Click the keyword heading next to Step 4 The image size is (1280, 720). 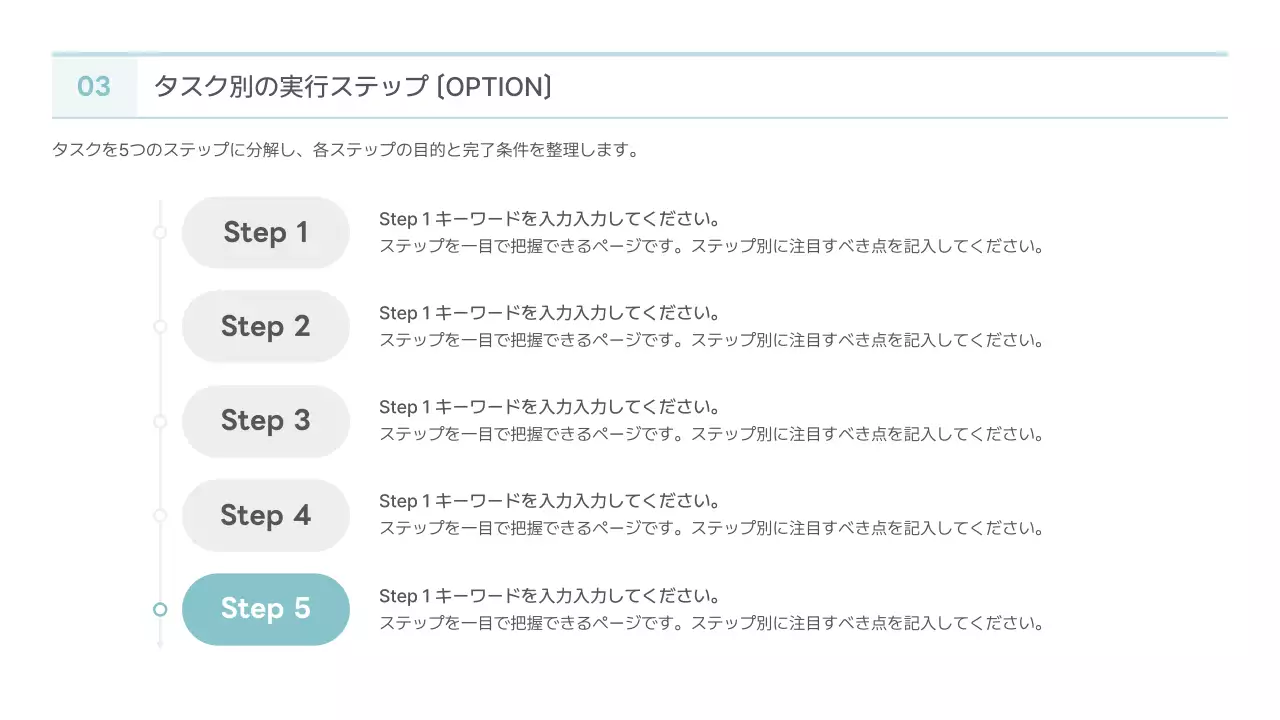(549, 501)
